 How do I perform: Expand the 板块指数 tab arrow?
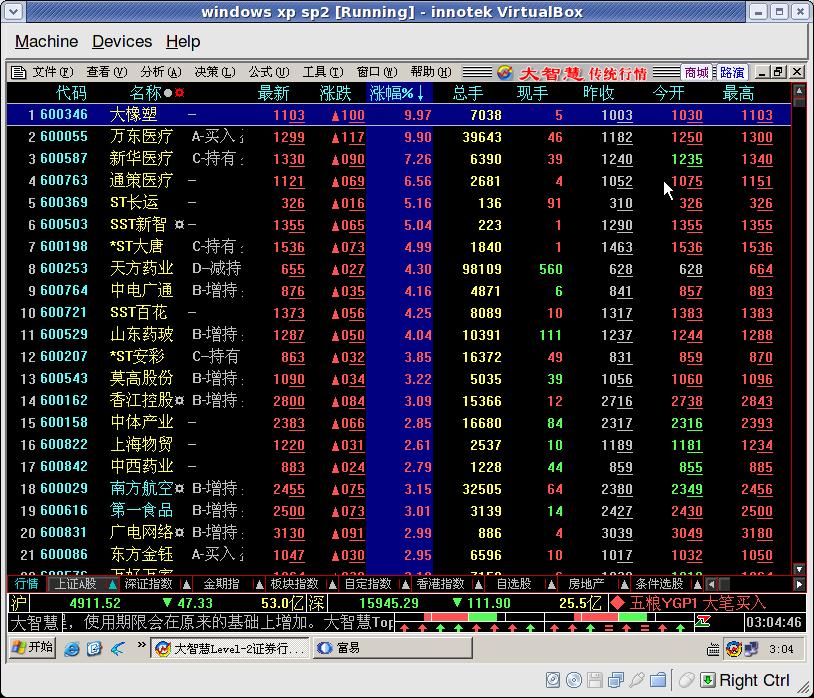pyautogui.click(x=332, y=584)
